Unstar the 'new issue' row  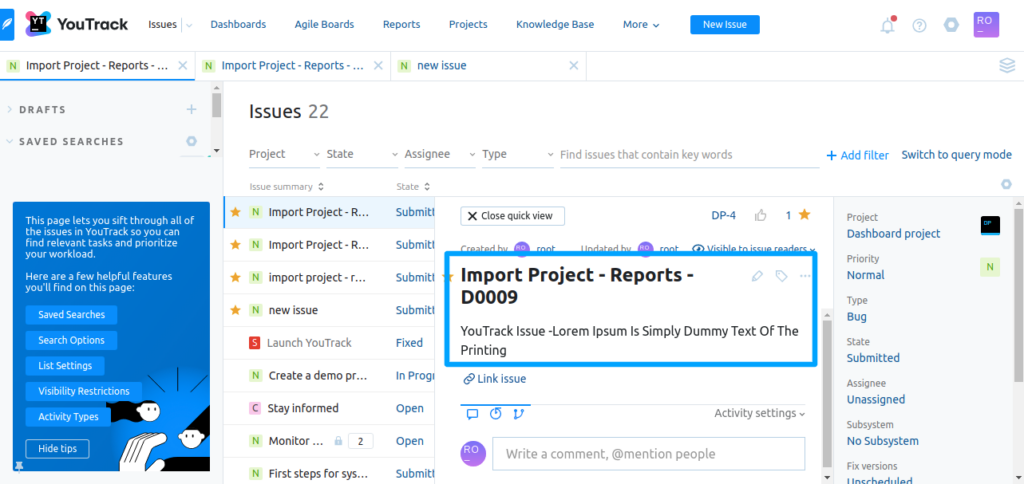[236, 310]
